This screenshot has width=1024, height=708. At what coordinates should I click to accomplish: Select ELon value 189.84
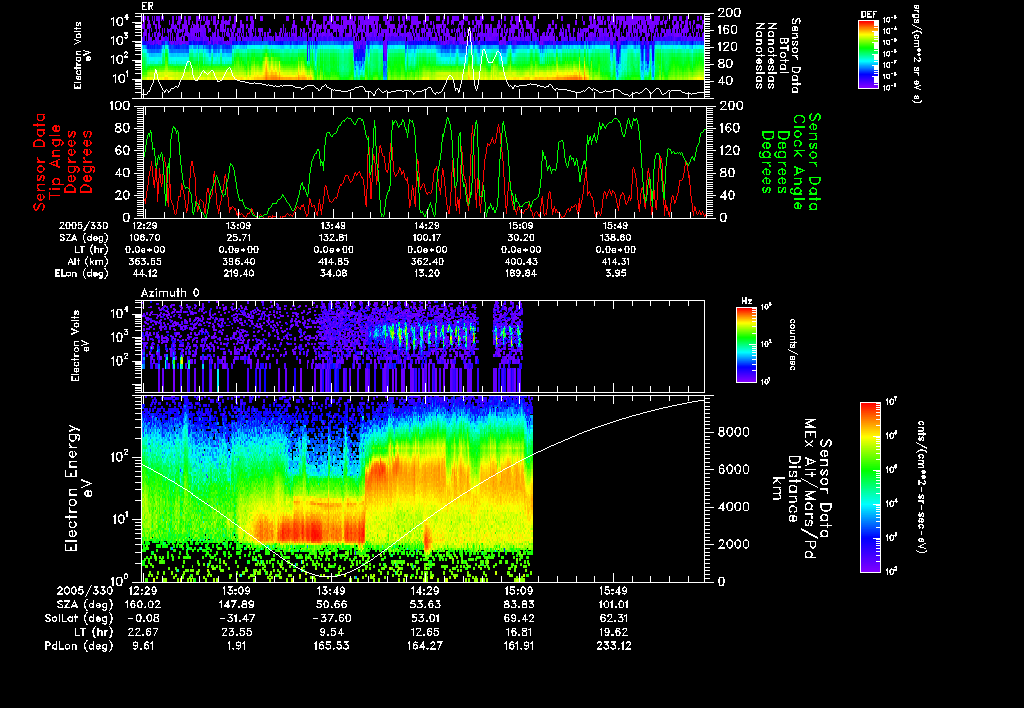(521, 273)
